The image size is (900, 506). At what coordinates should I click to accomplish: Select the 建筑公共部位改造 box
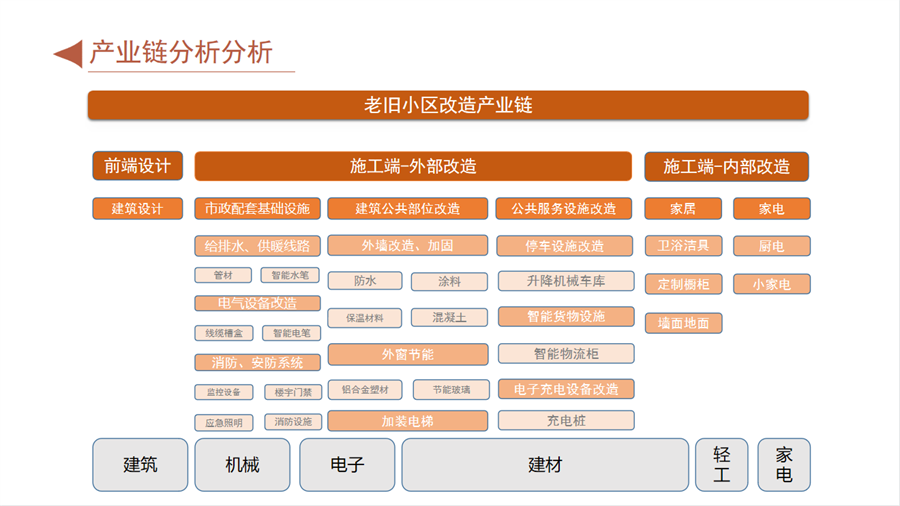408,208
